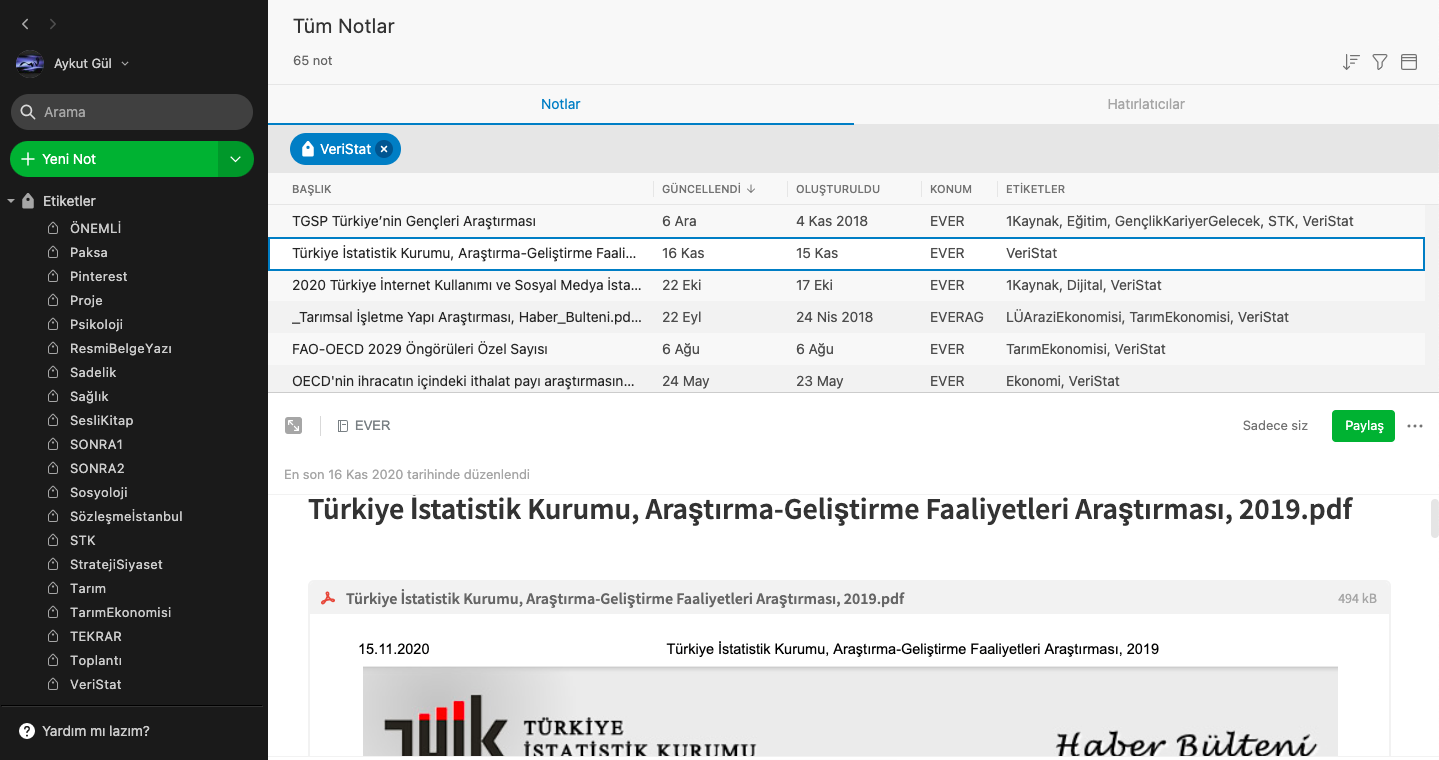Open the sort options icon
The image size is (1439, 760).
(1351, 62)
